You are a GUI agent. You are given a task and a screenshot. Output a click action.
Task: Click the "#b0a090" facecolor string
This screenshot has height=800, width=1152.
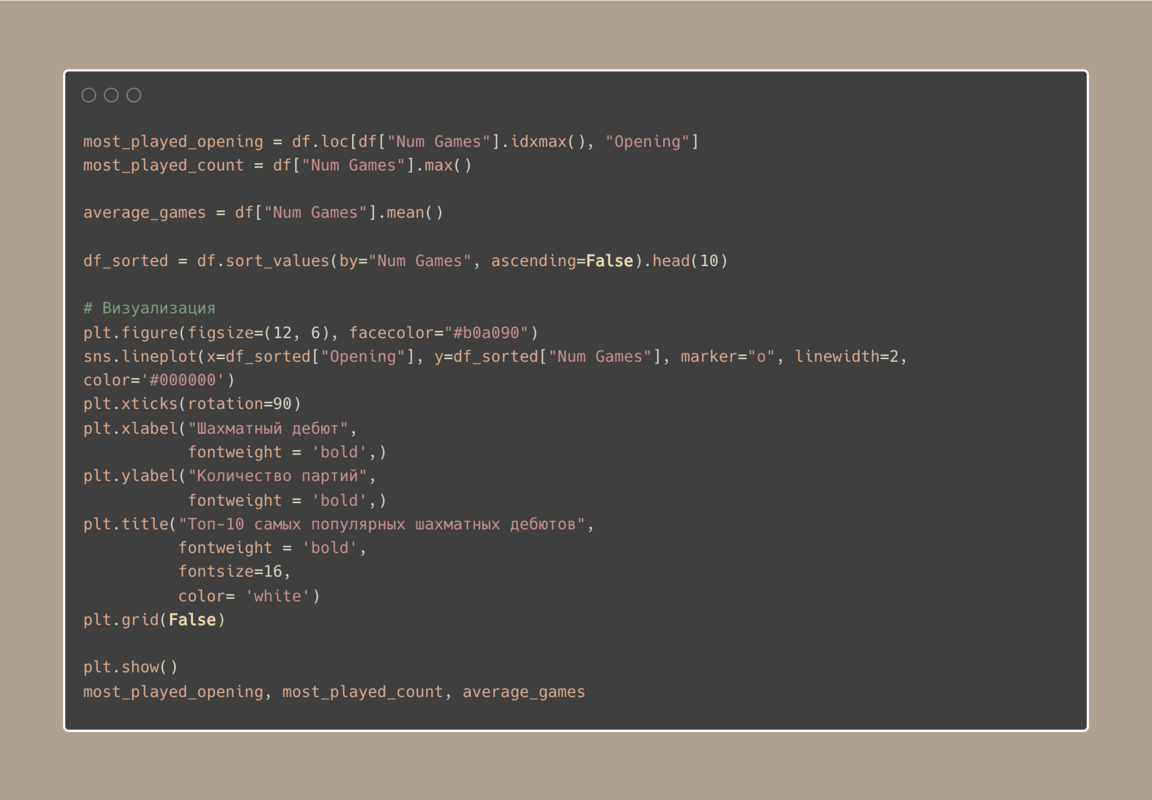pos(491,332)
